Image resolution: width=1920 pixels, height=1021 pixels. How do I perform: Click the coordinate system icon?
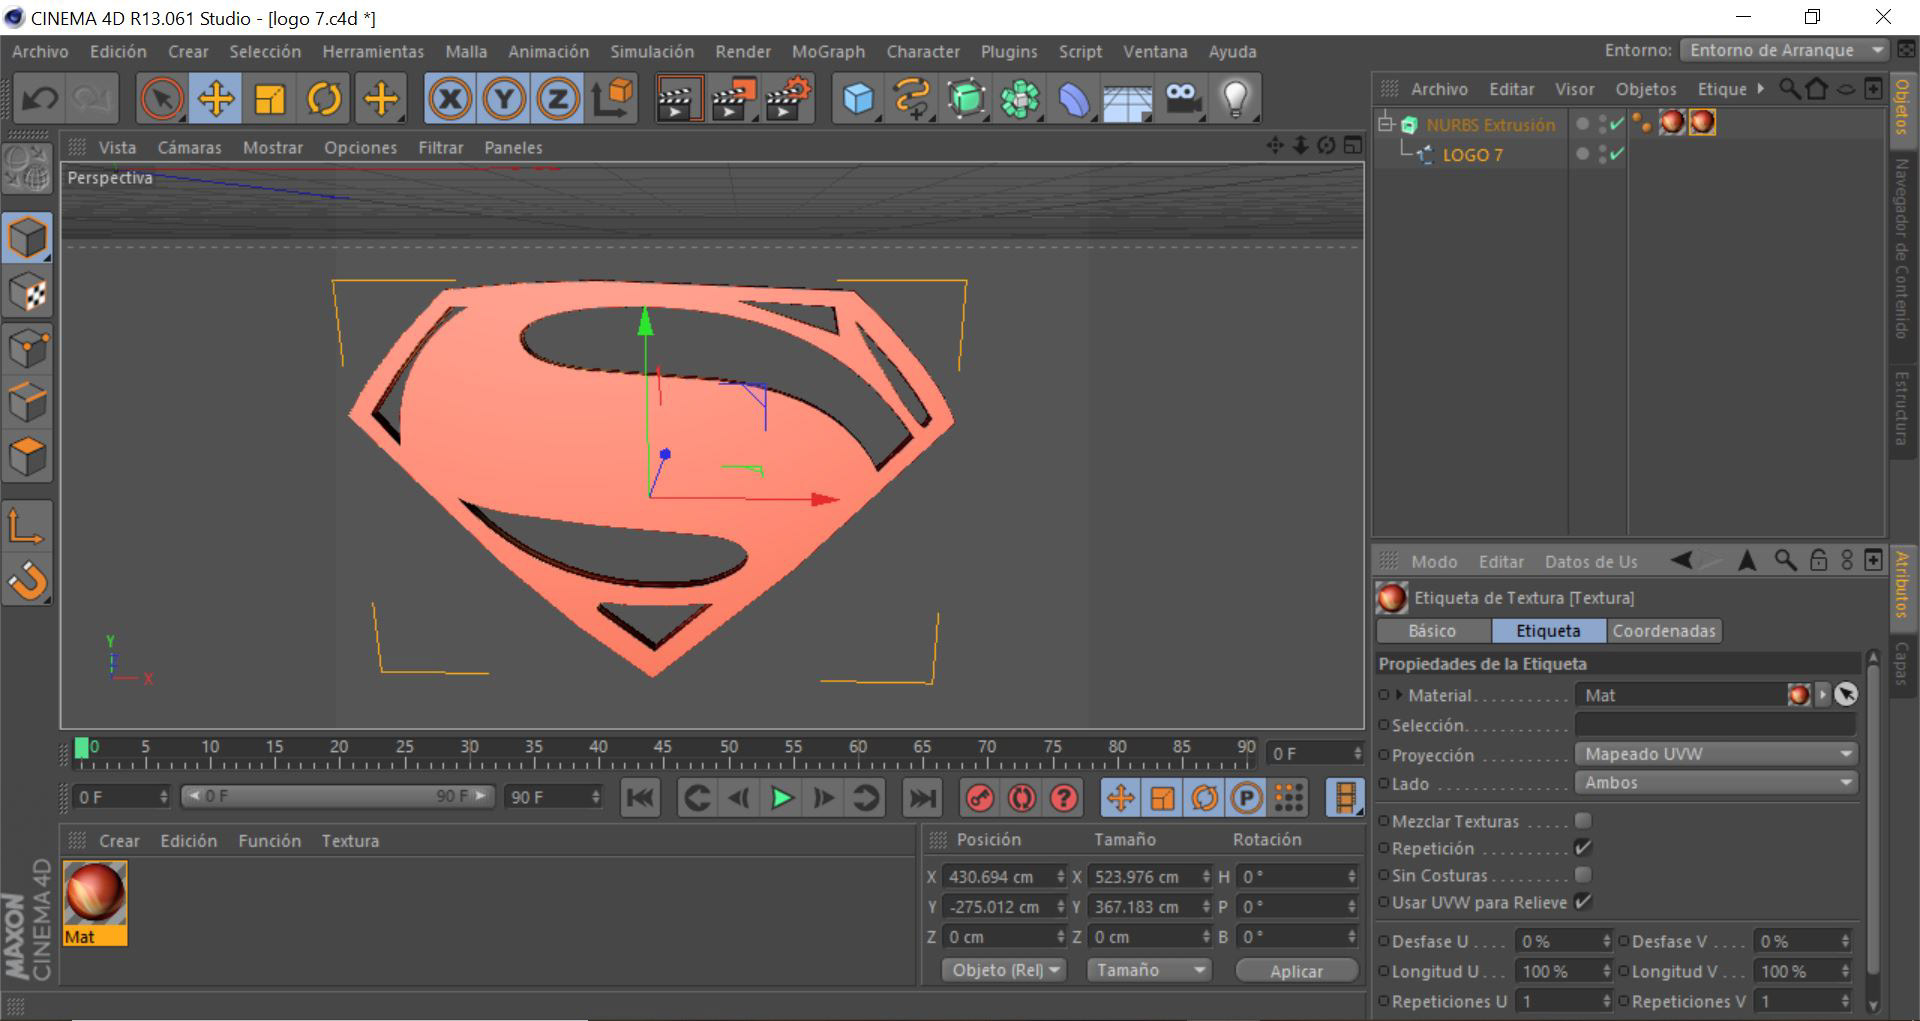(612, 98)
